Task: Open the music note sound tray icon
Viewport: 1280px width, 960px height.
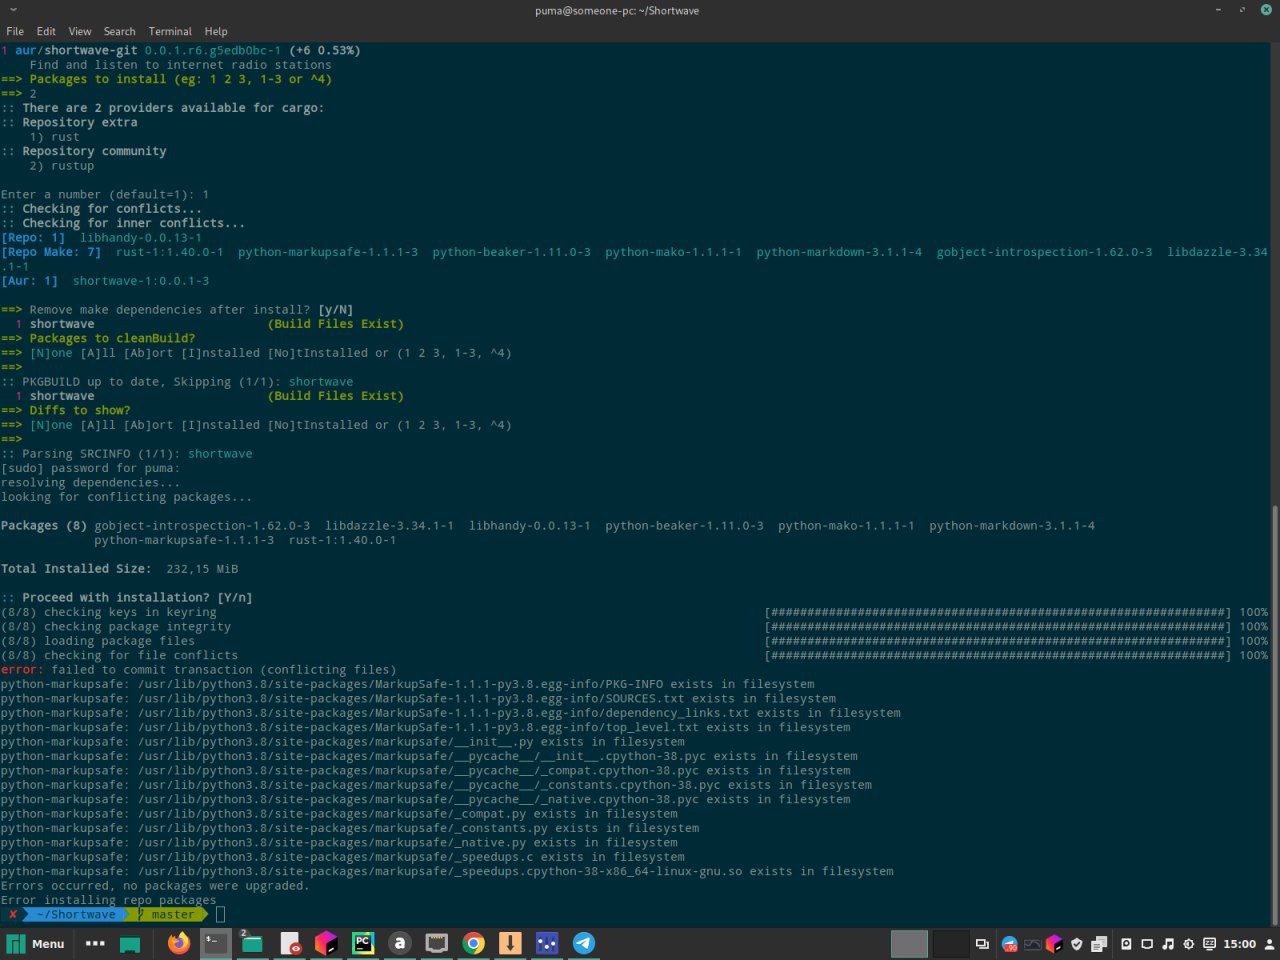Action: click(1168, 944)
